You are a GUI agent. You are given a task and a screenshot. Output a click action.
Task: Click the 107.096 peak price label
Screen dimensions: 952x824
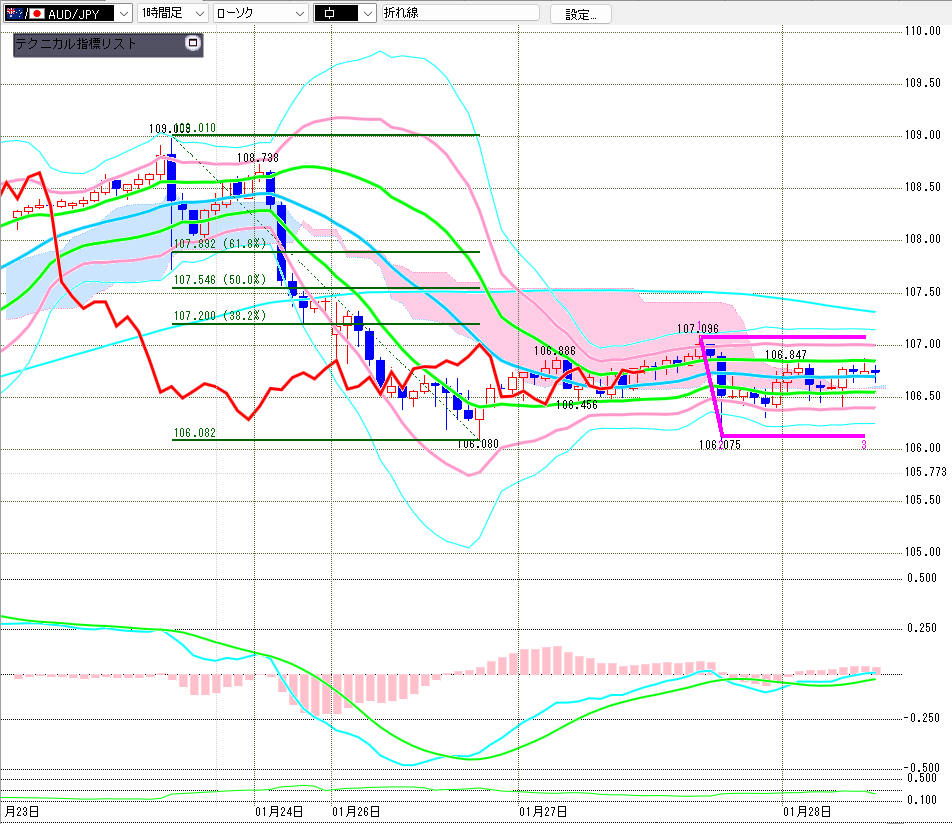697,328
